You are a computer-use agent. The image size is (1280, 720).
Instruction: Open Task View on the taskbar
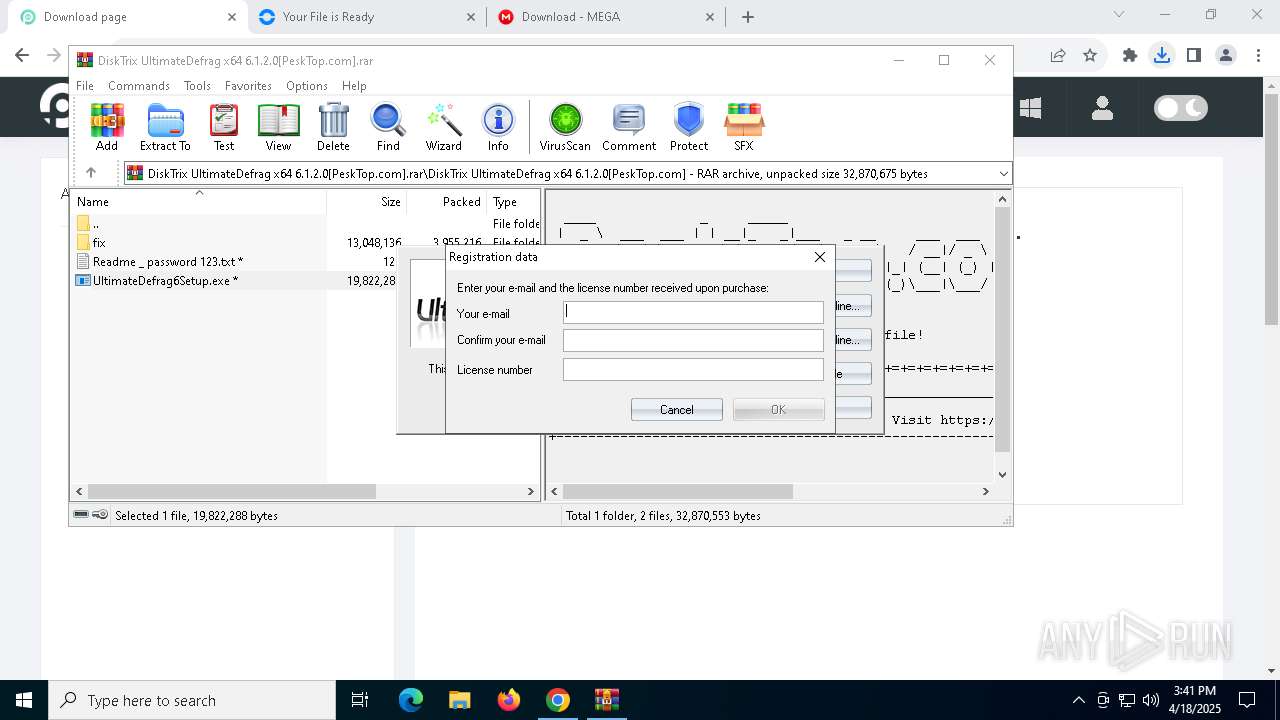tap(360, 700)
